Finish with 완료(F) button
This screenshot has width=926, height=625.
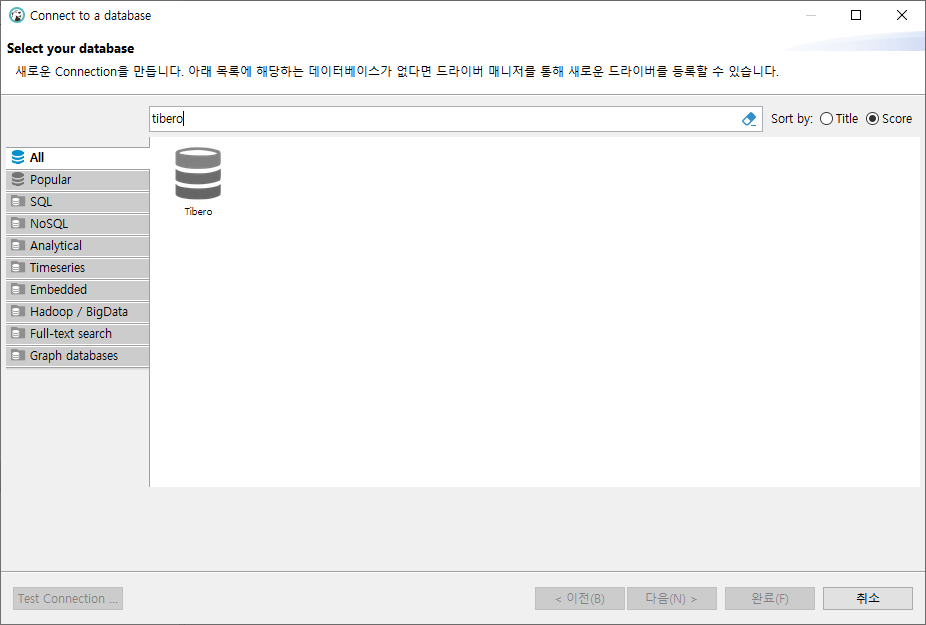click(770, 598)
